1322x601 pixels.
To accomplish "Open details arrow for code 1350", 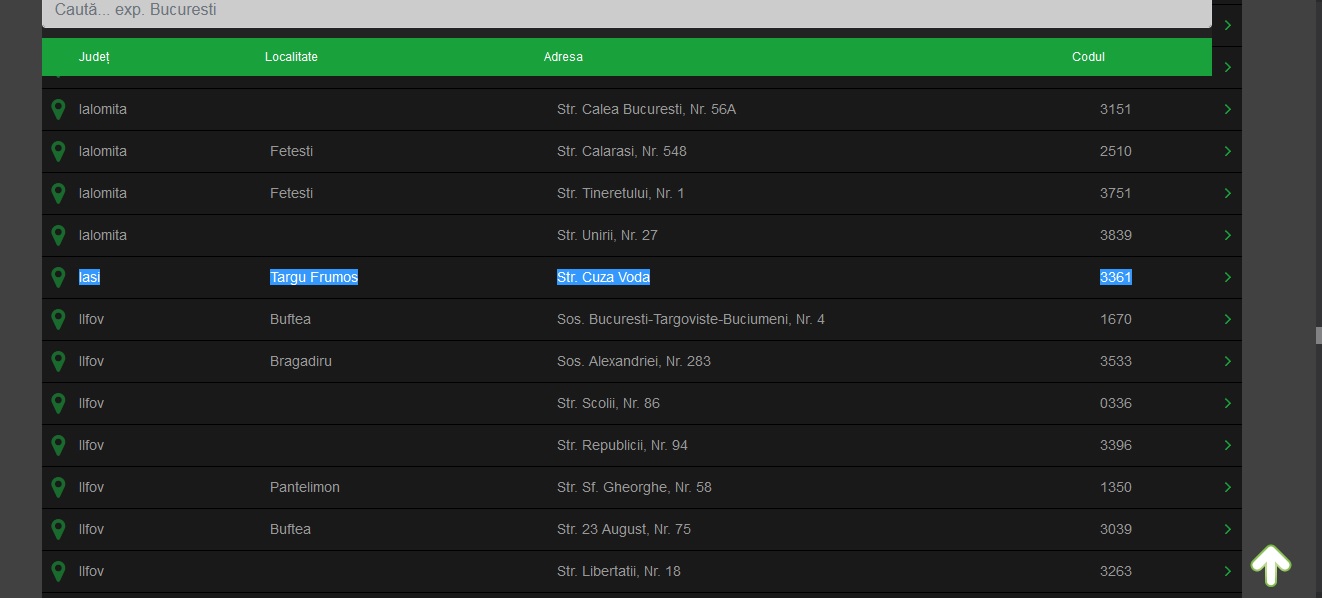I will pos(1228,487).
